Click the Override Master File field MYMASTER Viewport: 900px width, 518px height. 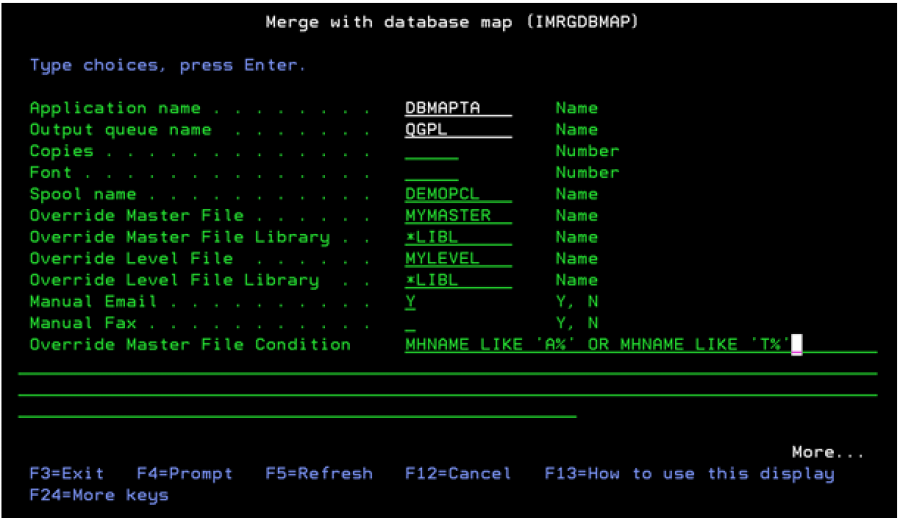pyautogui.click(x=457, y=216)
